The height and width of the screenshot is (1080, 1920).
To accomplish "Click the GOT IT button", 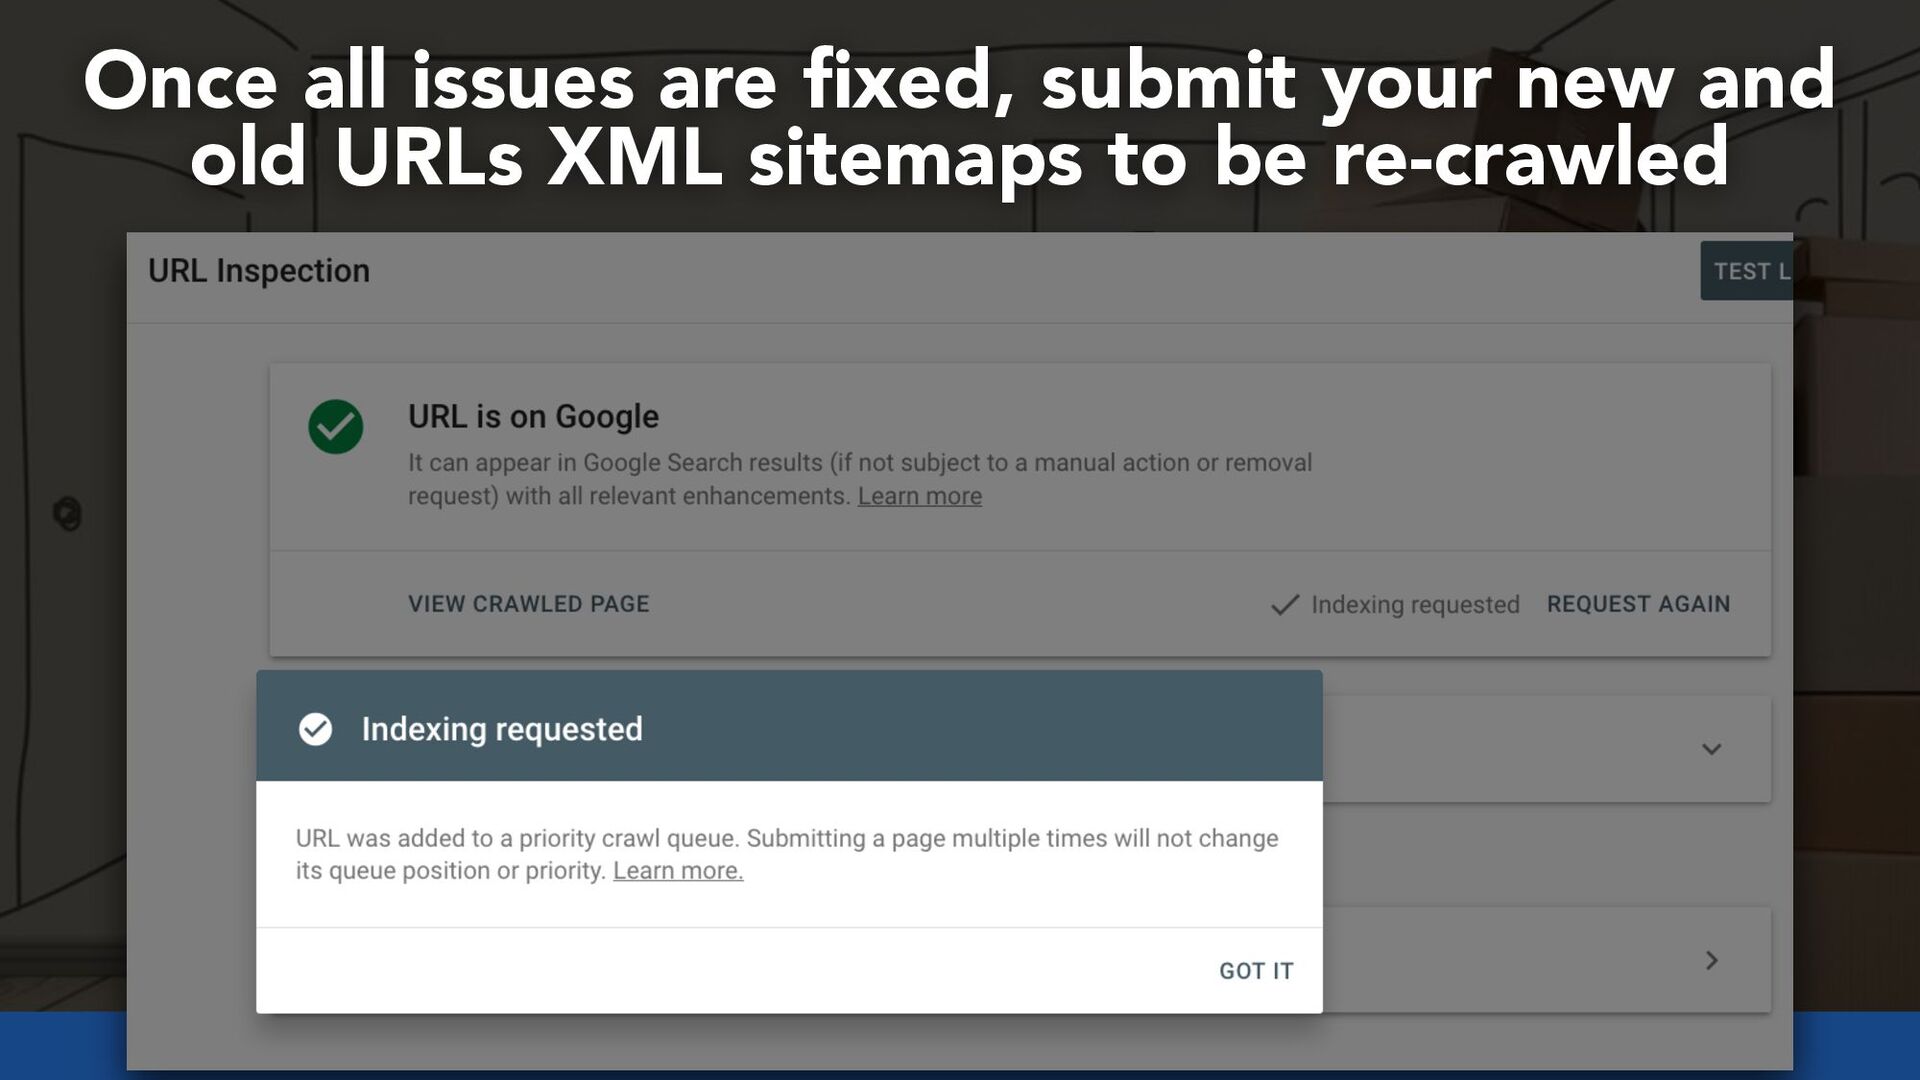I will [x=1256, y=971].
